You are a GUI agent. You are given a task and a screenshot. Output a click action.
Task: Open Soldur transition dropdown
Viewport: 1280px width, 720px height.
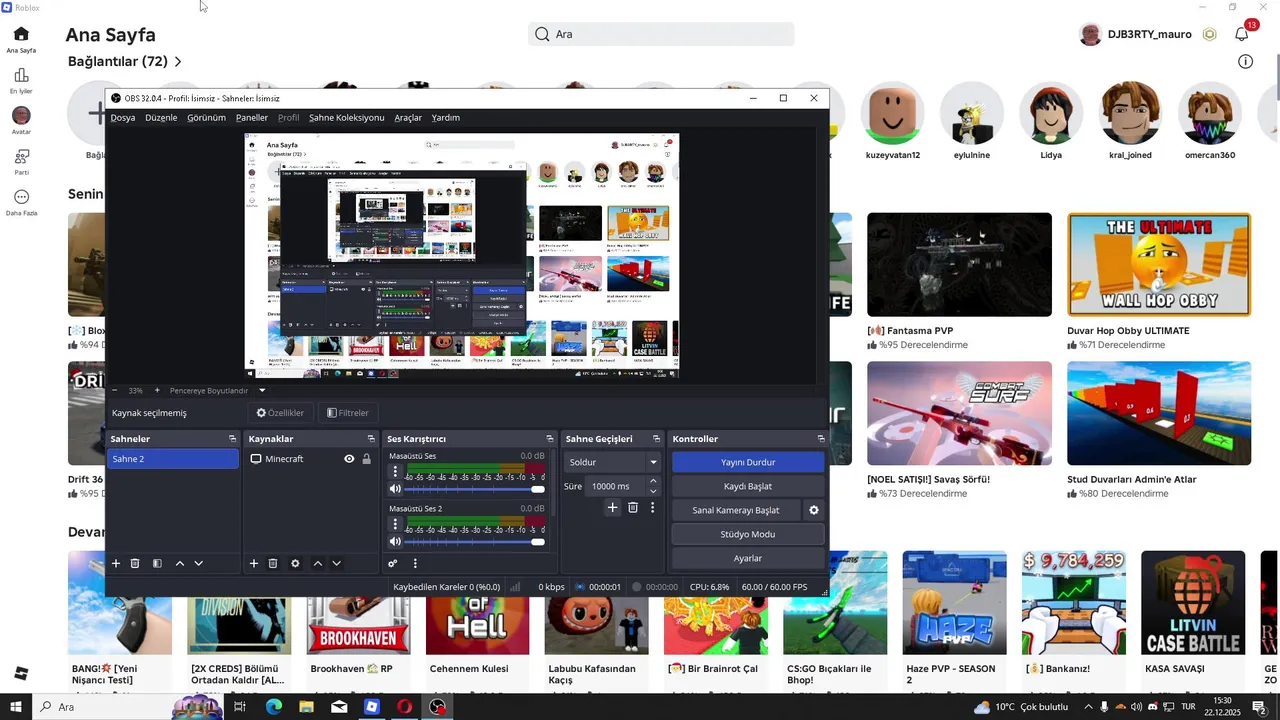click(x=613, y=462)
